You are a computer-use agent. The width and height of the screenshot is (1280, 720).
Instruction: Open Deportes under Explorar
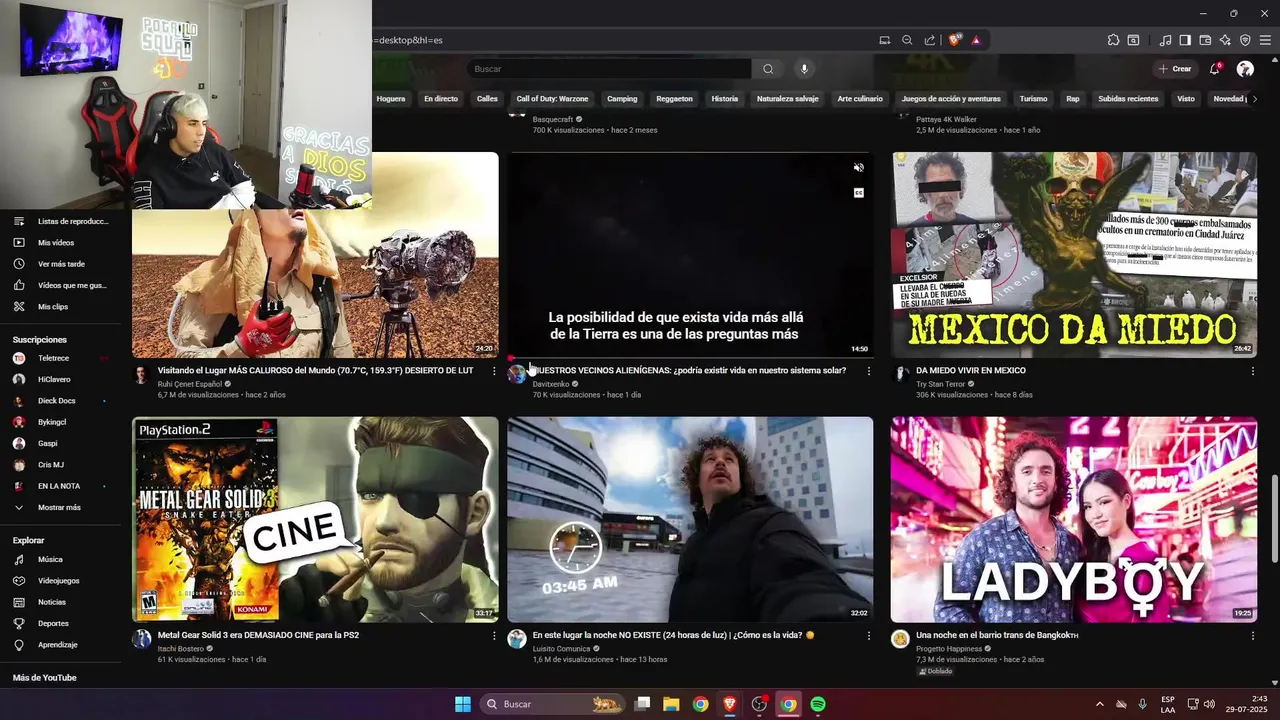[53, 624]
